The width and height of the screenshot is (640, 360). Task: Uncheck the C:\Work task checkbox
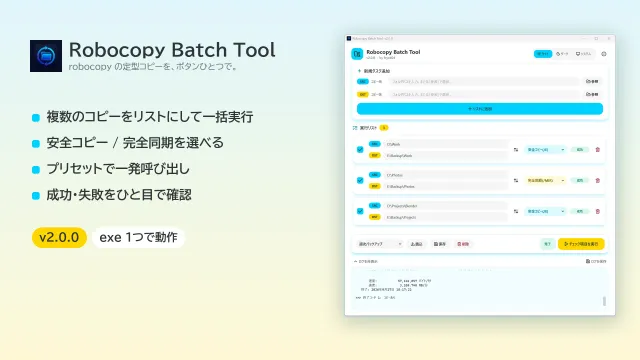click(x=360, y=150)
